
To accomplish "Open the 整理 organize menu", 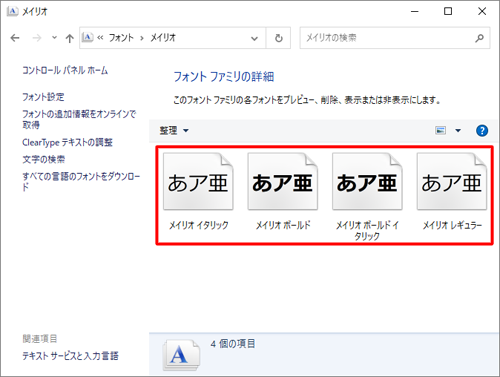I will [174, 130].
